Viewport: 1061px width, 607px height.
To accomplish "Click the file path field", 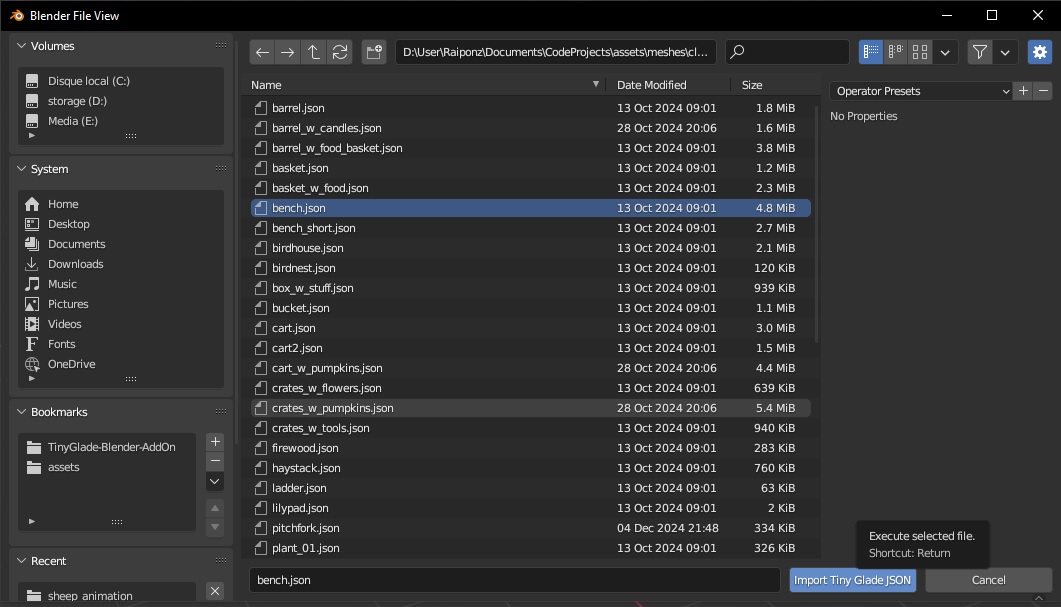I will [555, 52].
